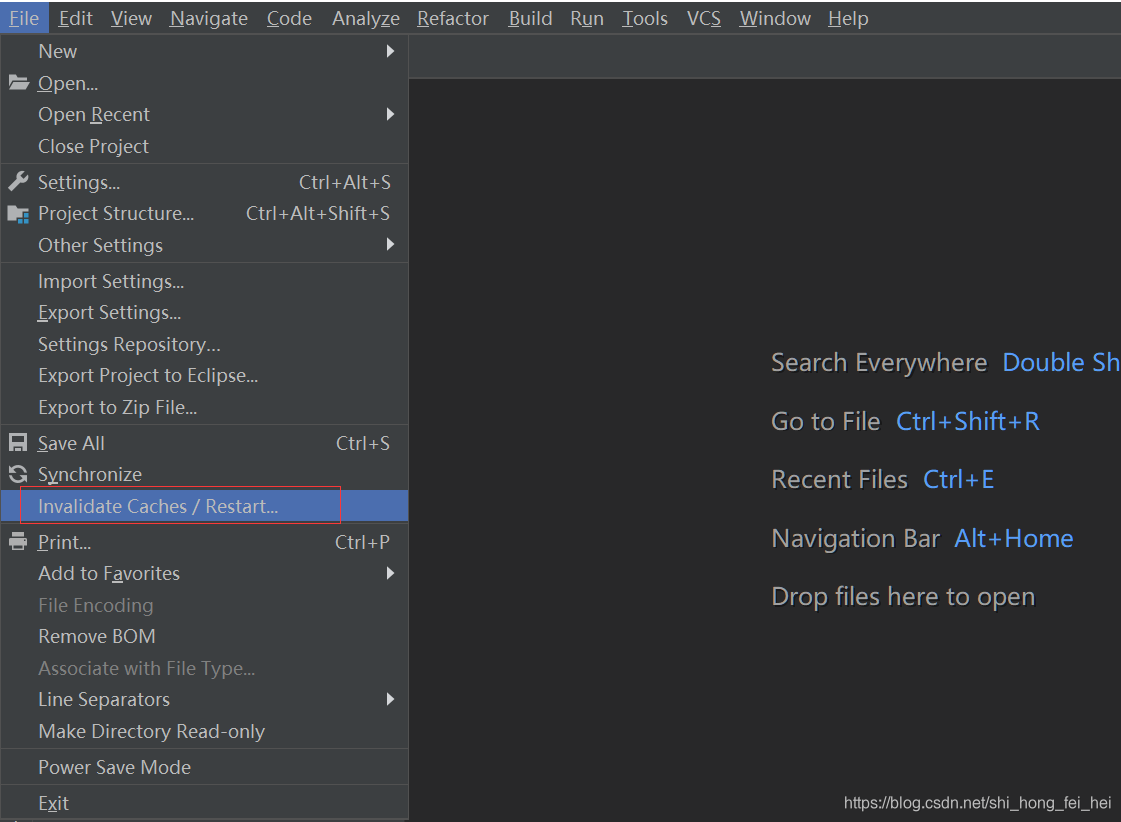Choose Export Project to Eclipse...
Screen dimensions: 1121x822
pos(204,375)
